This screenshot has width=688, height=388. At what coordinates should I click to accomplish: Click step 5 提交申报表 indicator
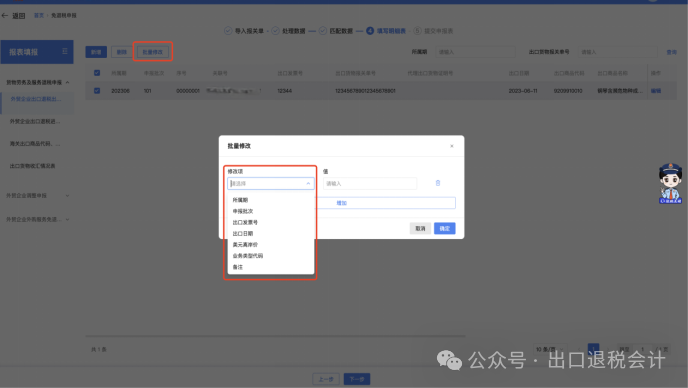434,31
